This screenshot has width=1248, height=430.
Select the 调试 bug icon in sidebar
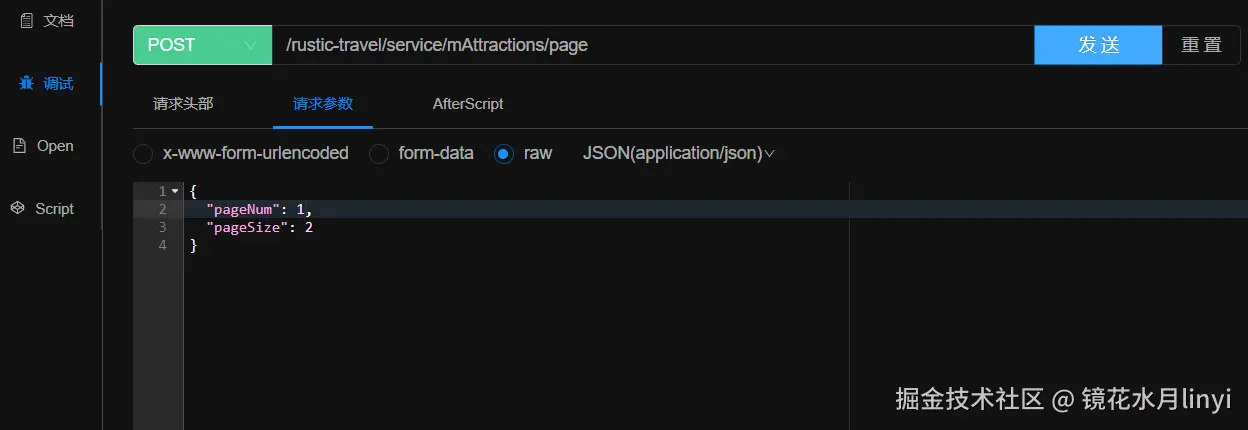coord(26,83)
